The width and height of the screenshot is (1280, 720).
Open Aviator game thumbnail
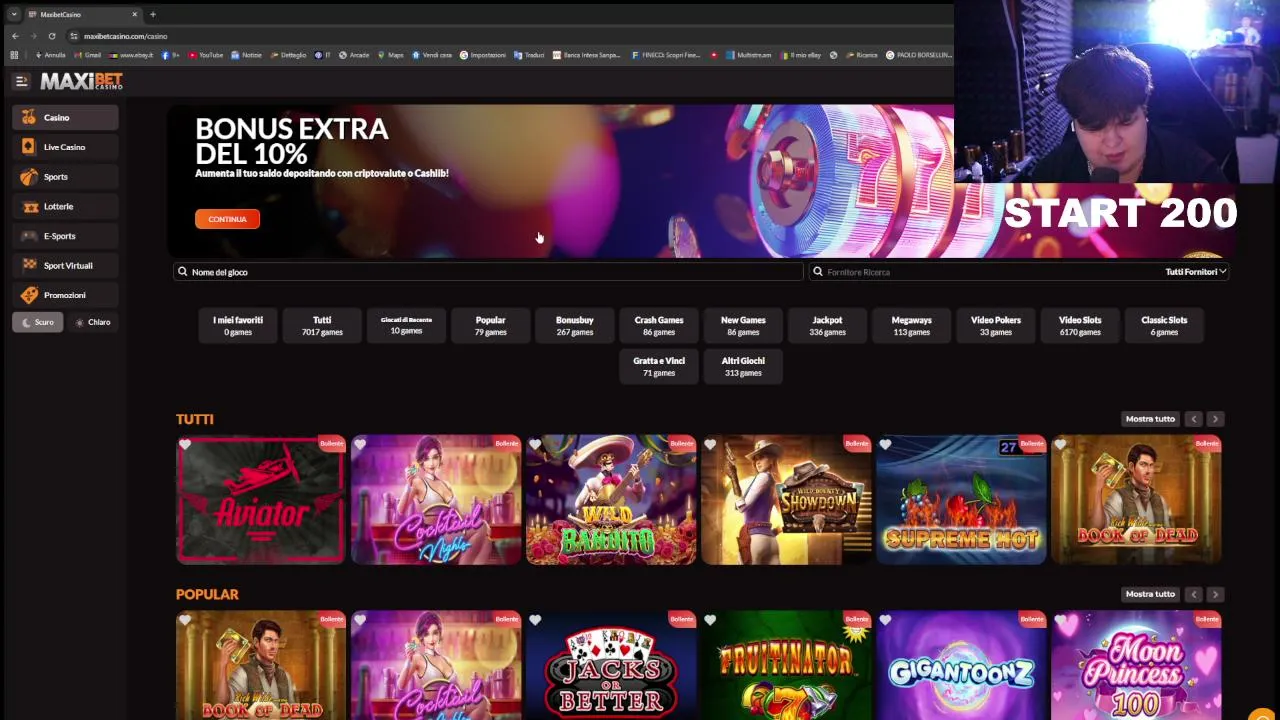pyautogui.click(x=261, y=500)
